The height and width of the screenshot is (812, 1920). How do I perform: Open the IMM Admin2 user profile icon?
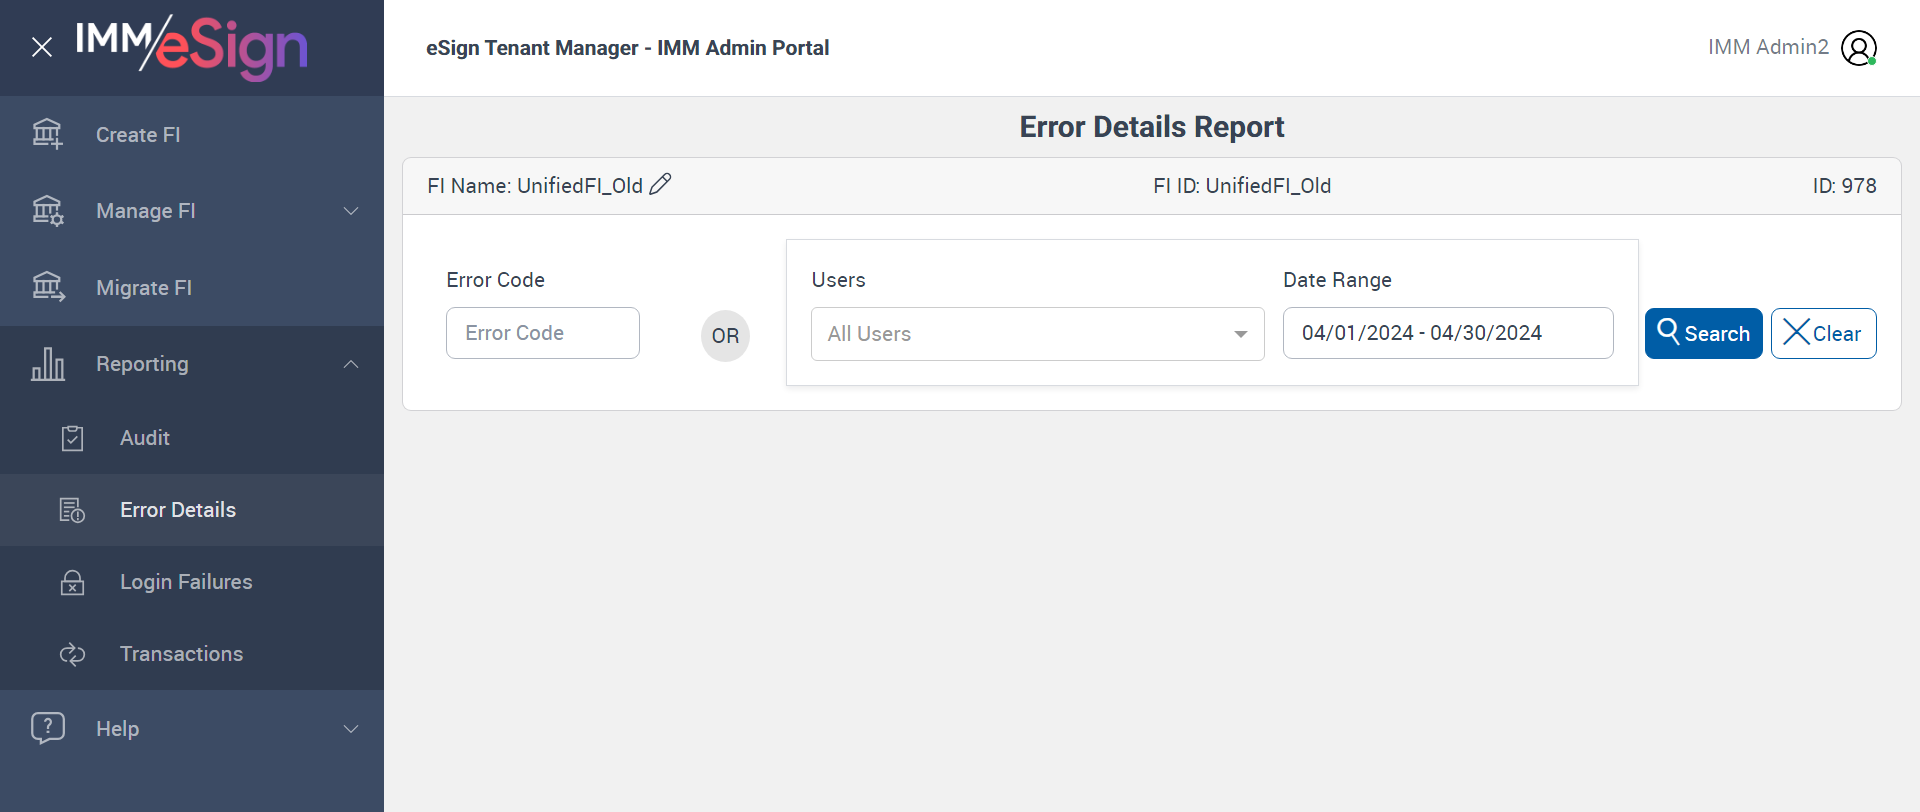1858,48
